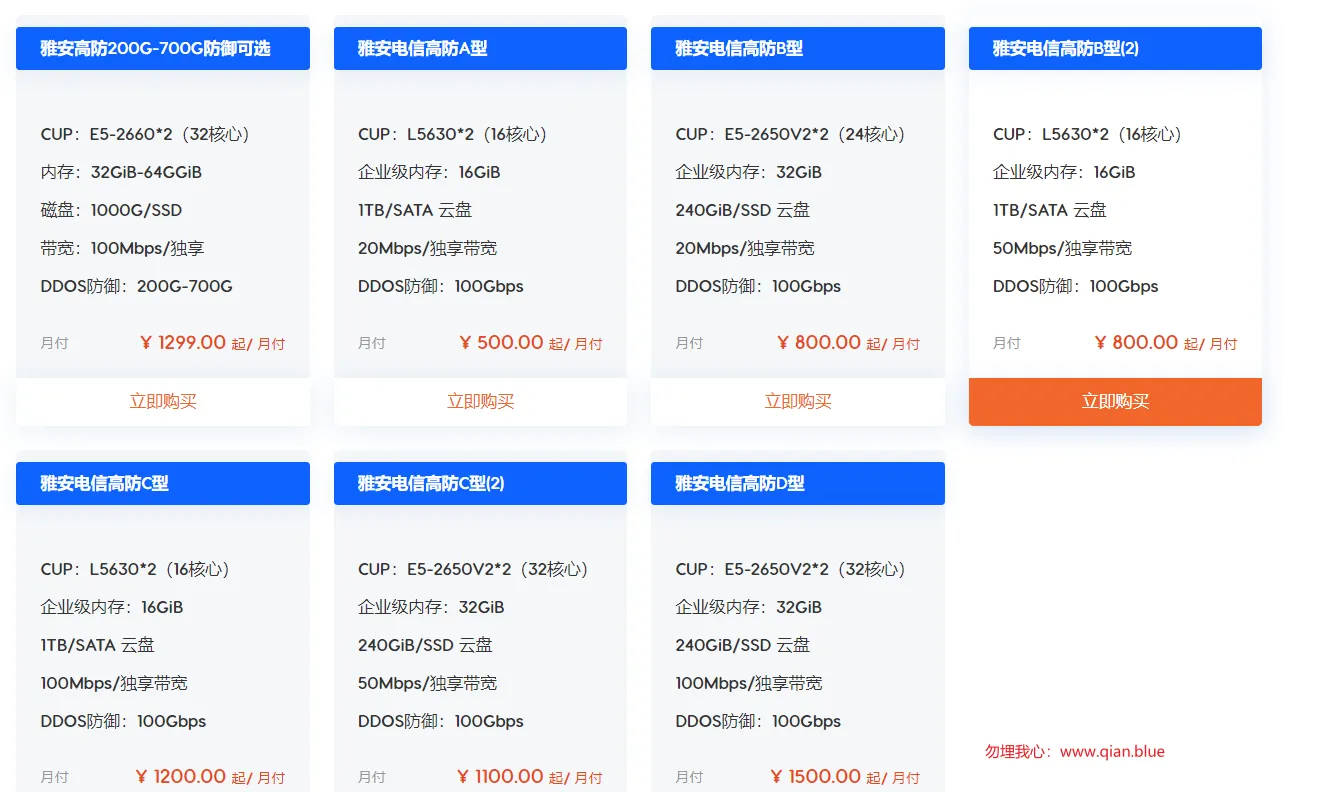This screenshot has height=792, width=1344.
Task: Click DDOS防御：100Gbps in the D型 card
Action: pos(758,721)
